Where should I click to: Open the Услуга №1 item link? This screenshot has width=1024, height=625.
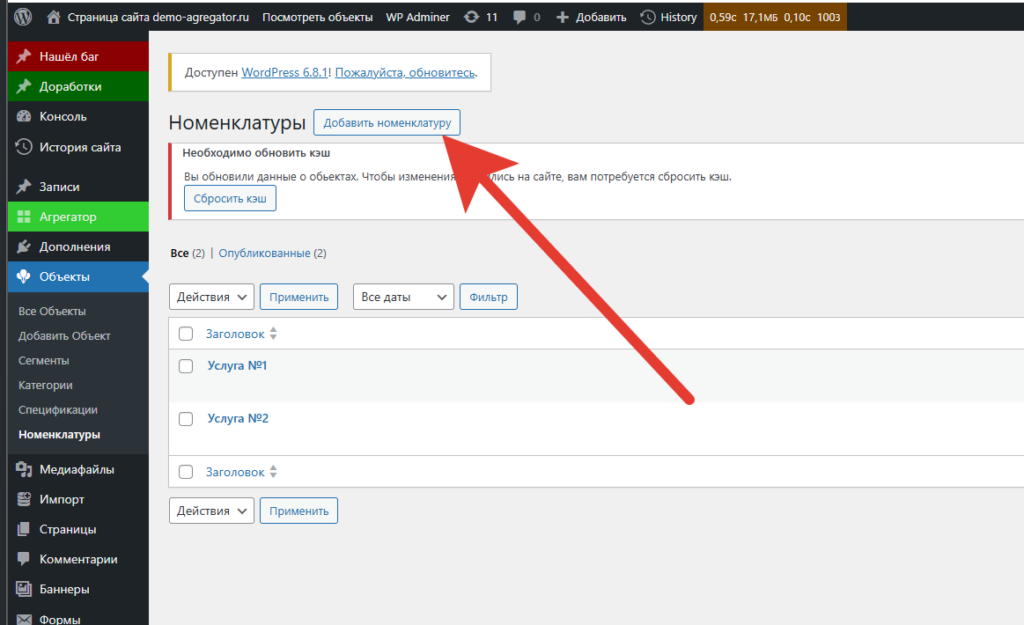coord(237,366)
